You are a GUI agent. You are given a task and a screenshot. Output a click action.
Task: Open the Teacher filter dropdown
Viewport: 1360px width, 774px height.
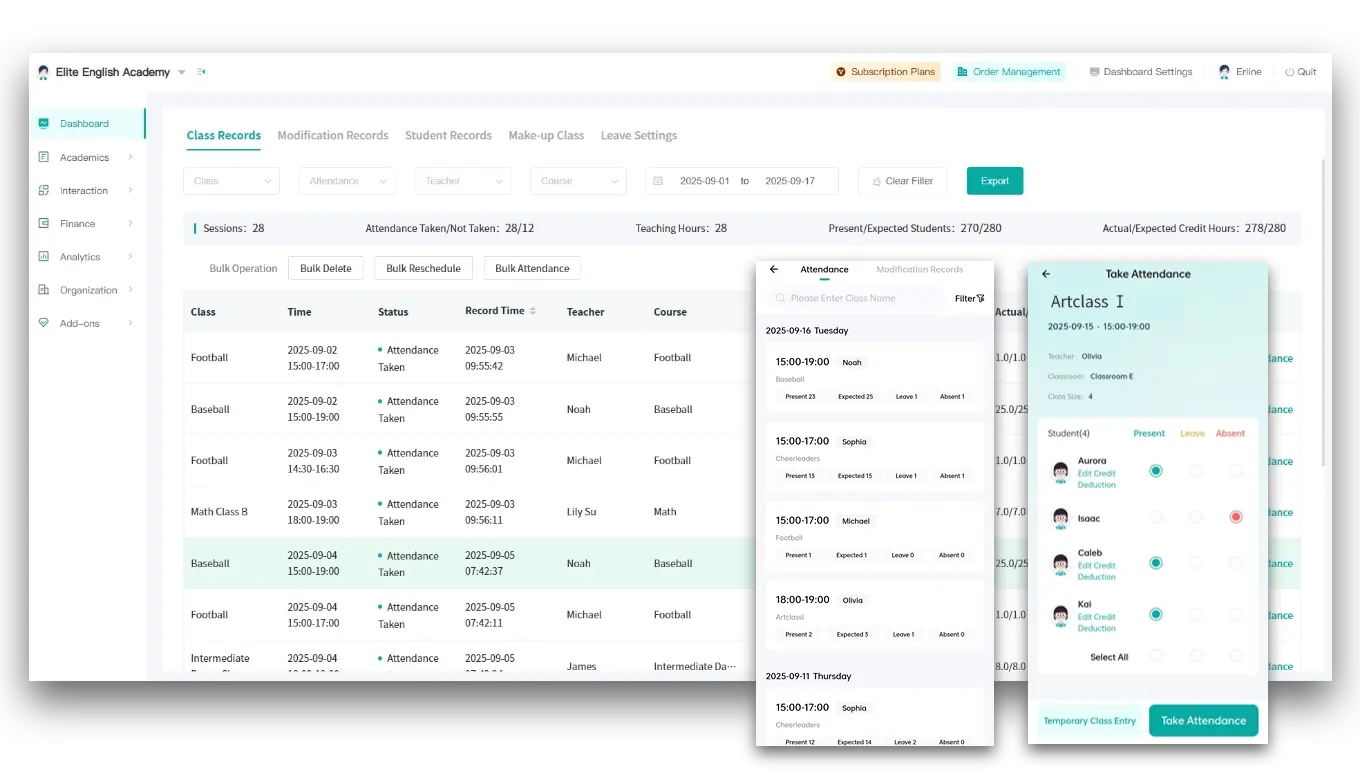coord(463,180)
